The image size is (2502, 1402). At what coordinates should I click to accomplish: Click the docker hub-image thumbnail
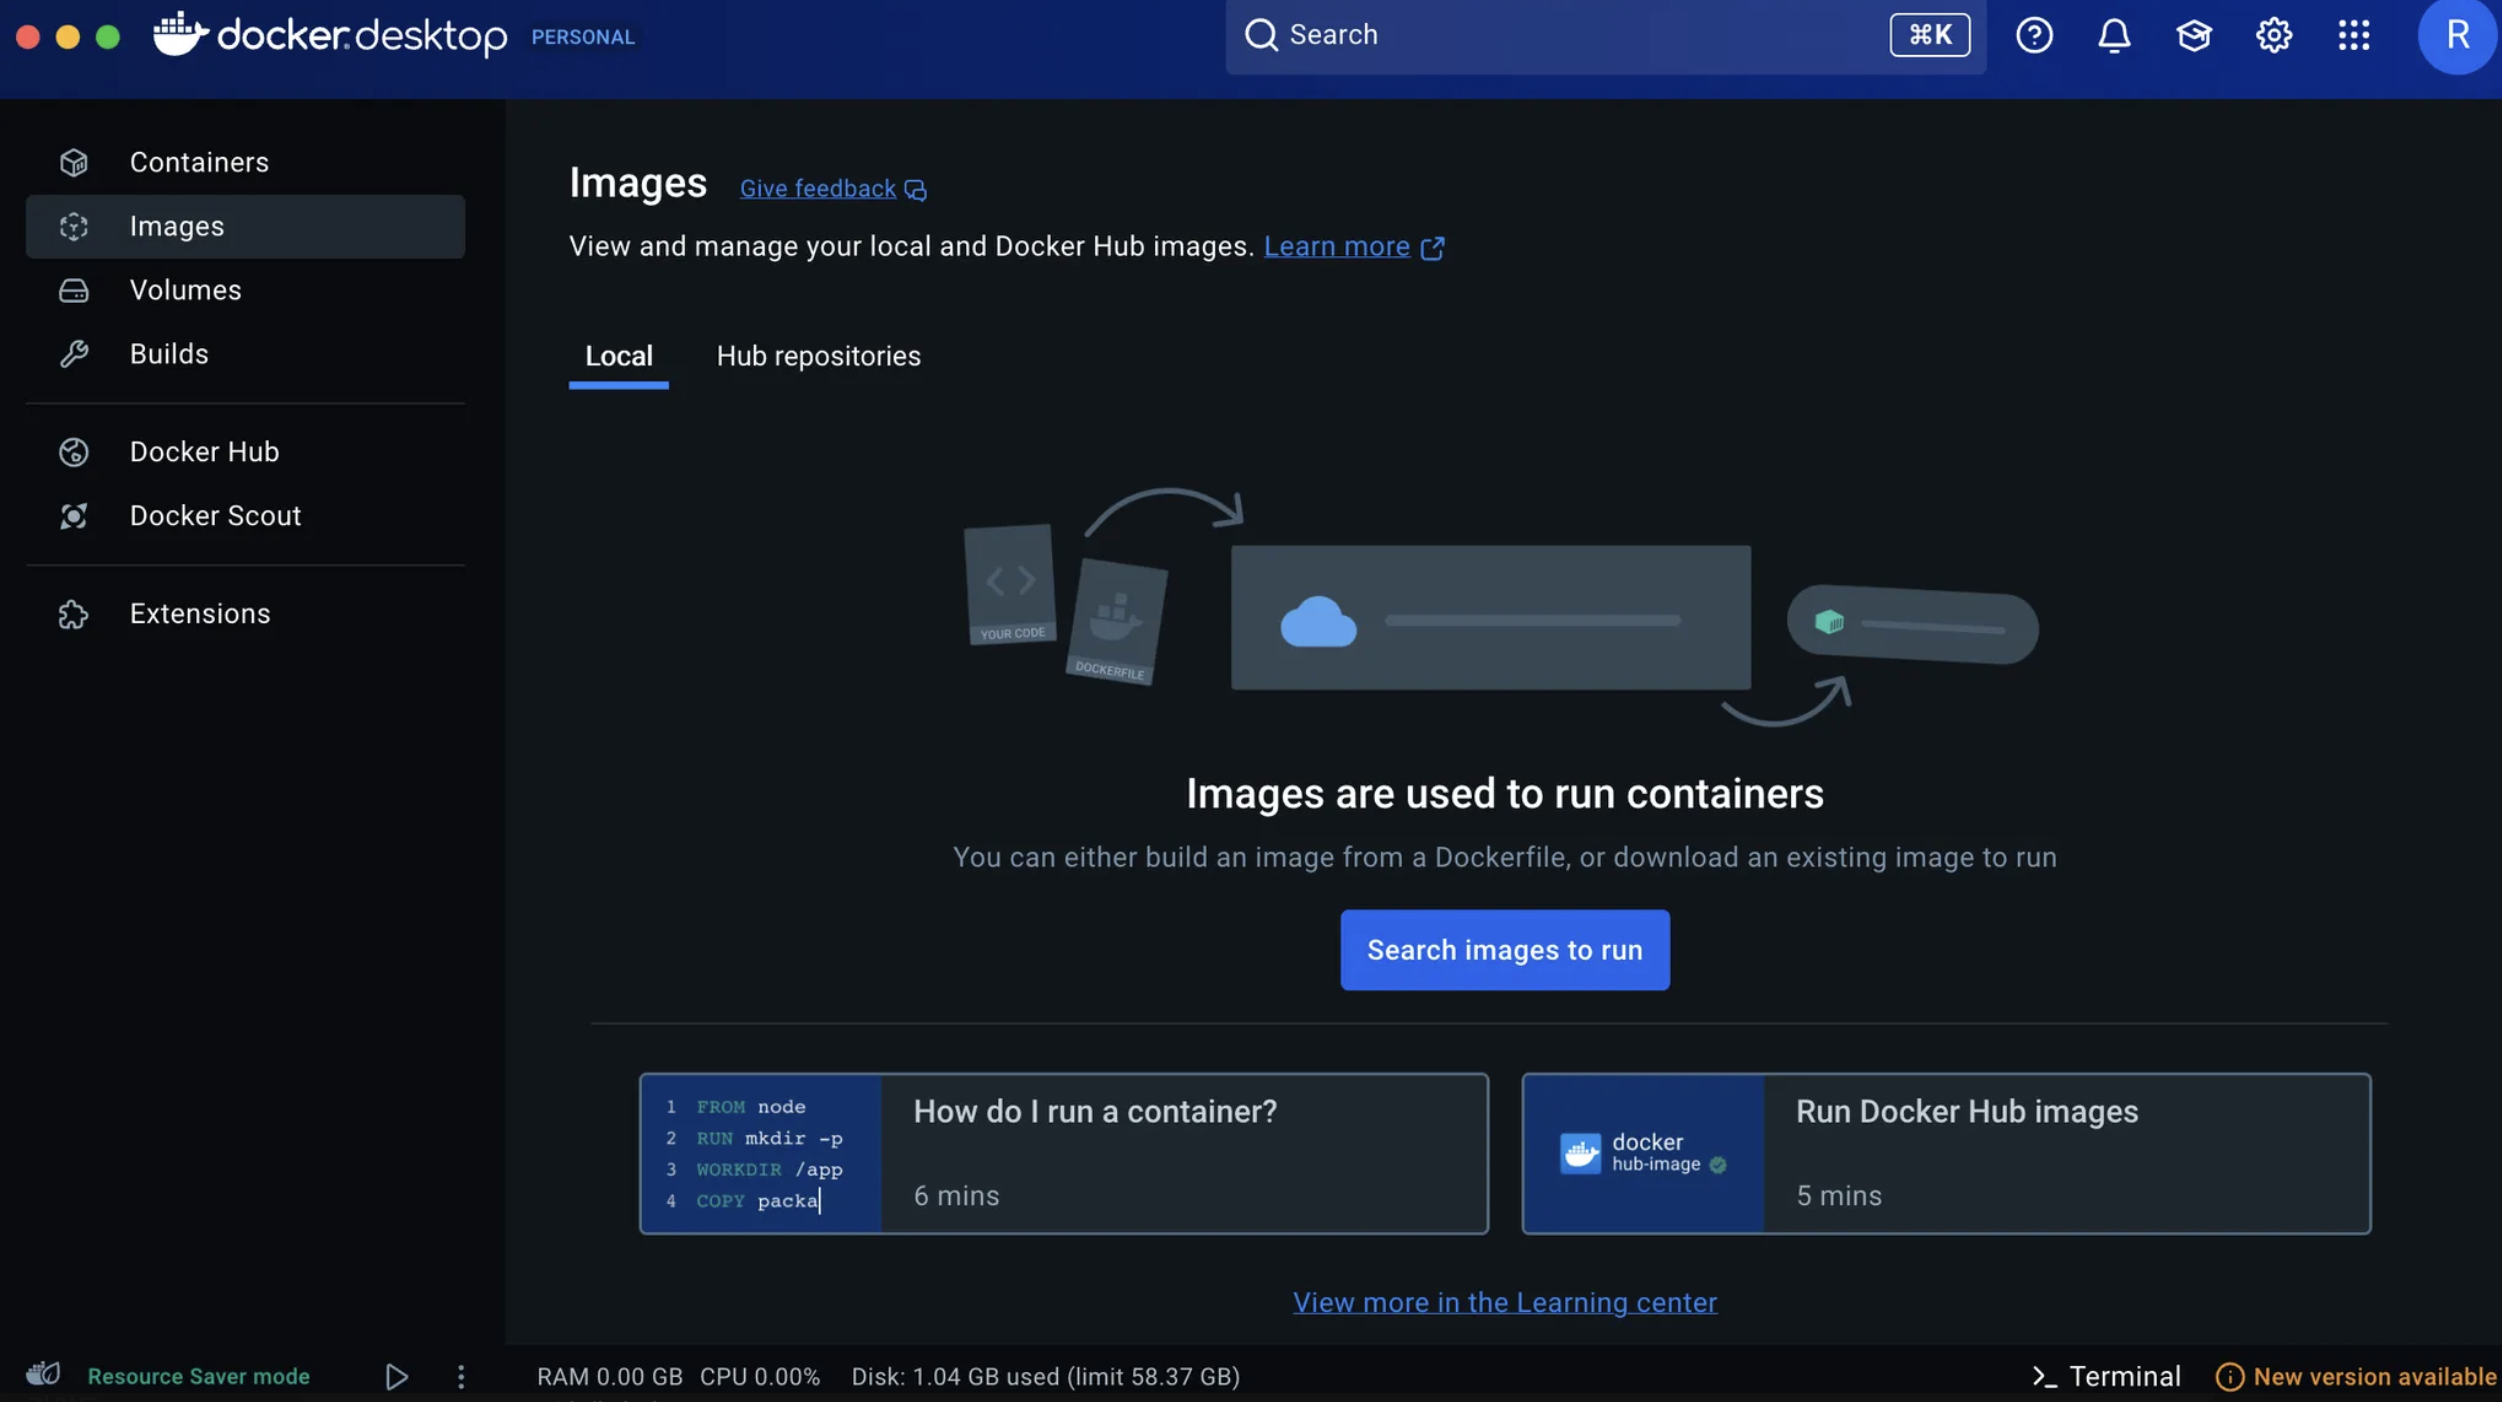click(1643, 1153)
